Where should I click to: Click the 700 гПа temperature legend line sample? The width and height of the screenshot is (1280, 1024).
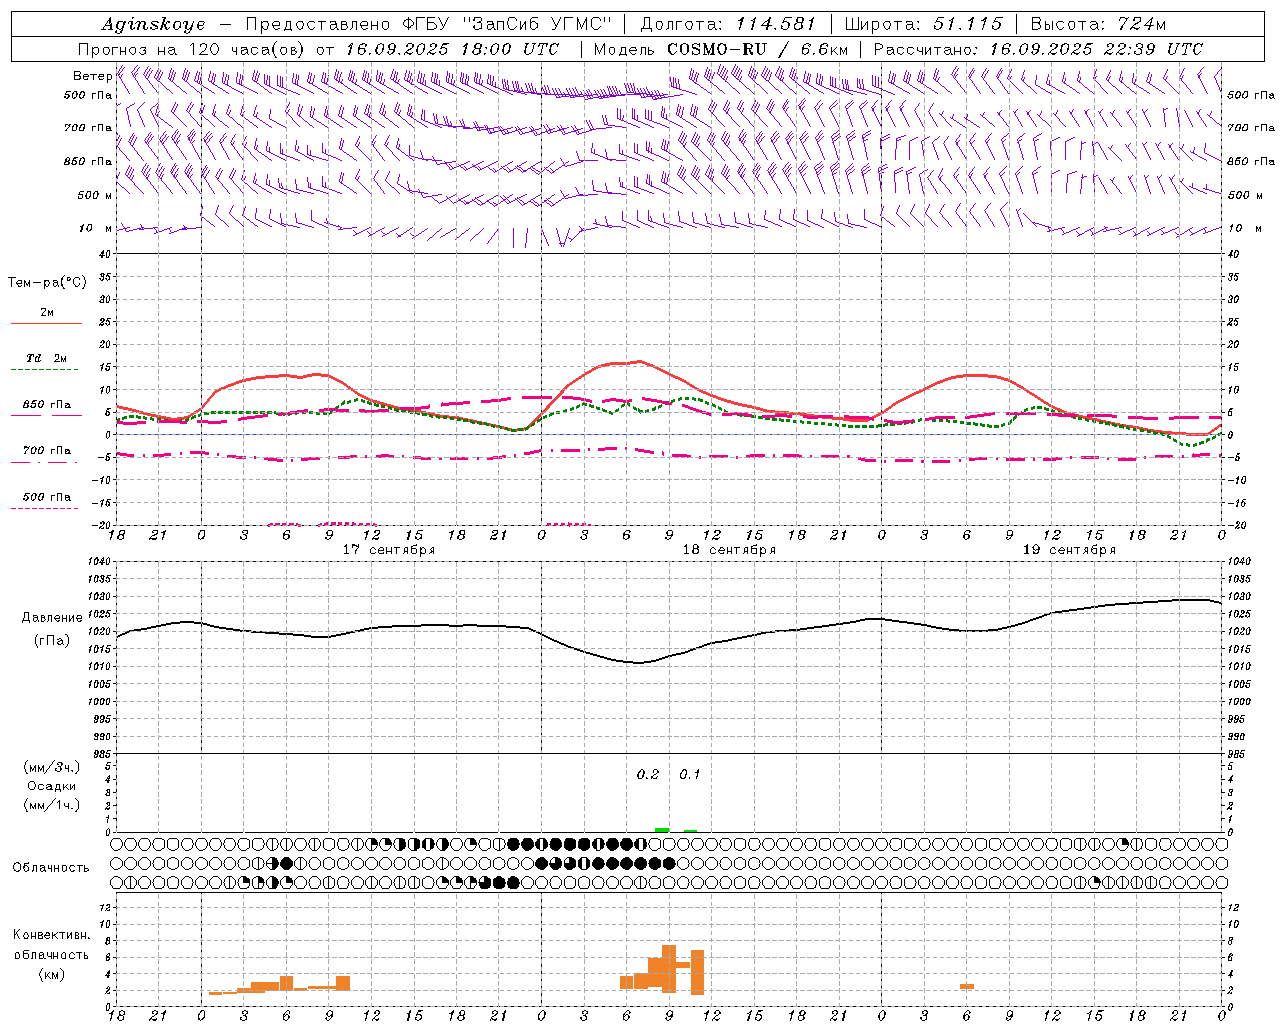point(46,462)
